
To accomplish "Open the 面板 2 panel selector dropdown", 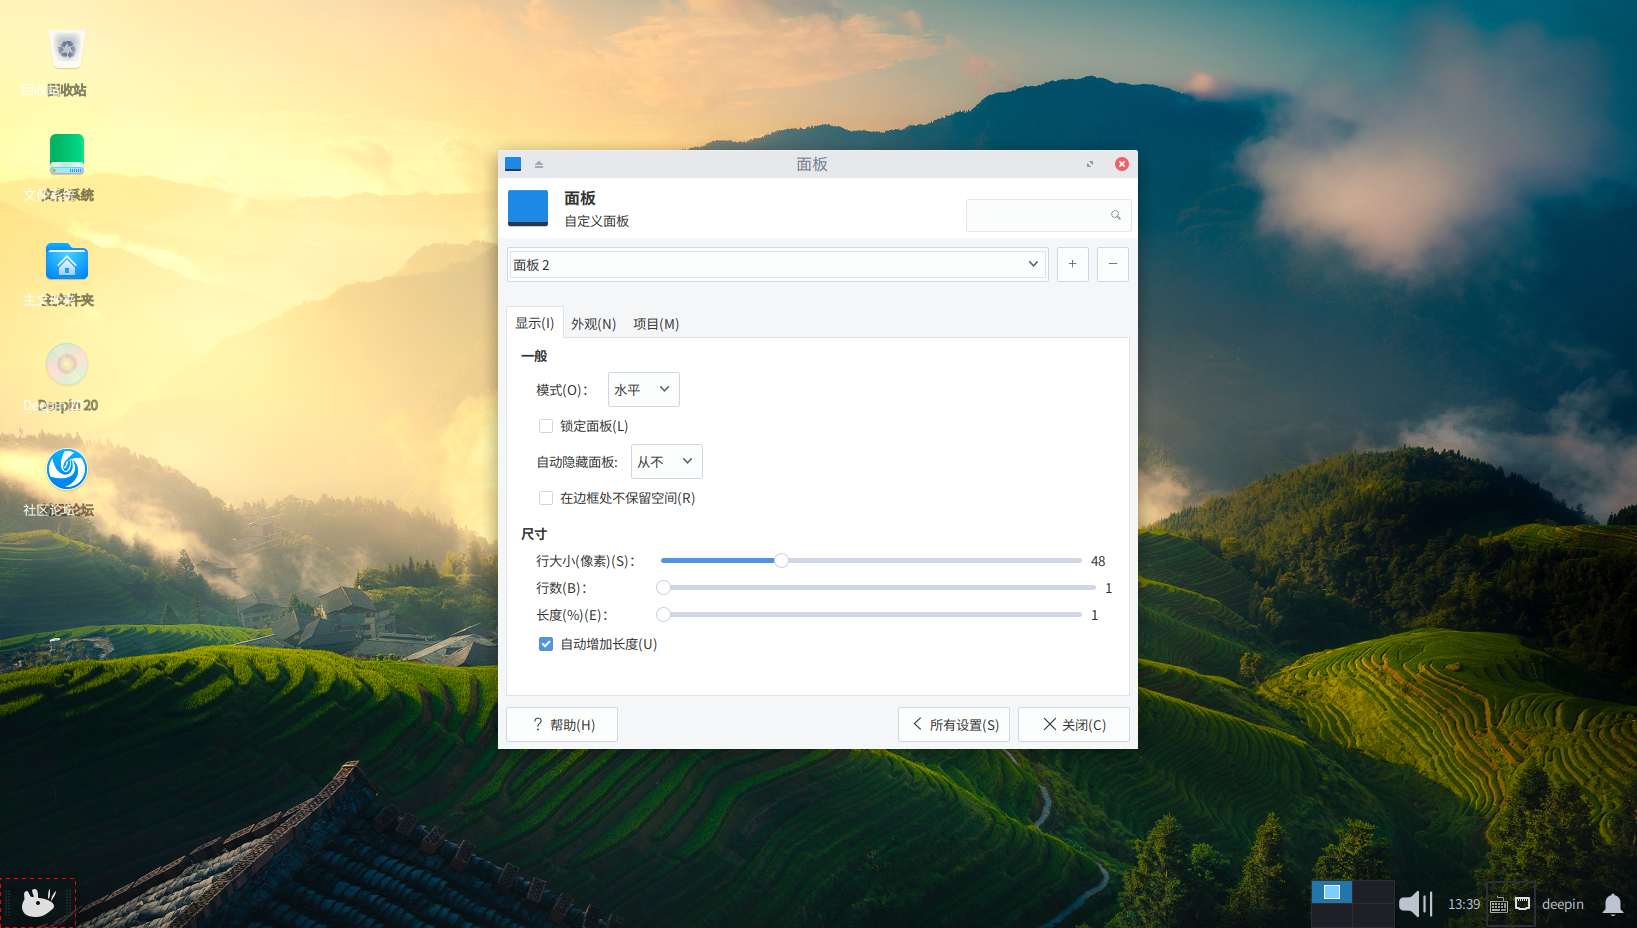I will pyautogui.click(x=777, y=264).
